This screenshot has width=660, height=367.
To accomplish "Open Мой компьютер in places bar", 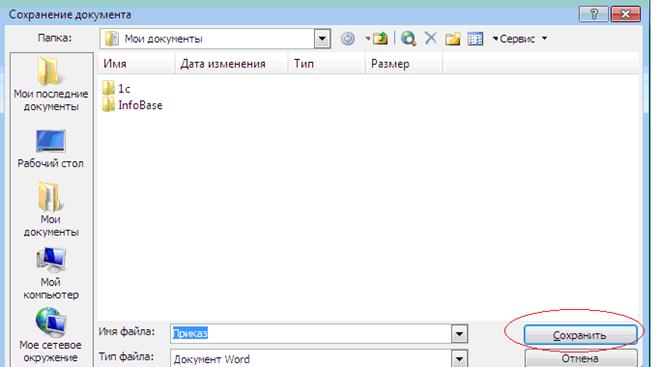I will (51, 273).
